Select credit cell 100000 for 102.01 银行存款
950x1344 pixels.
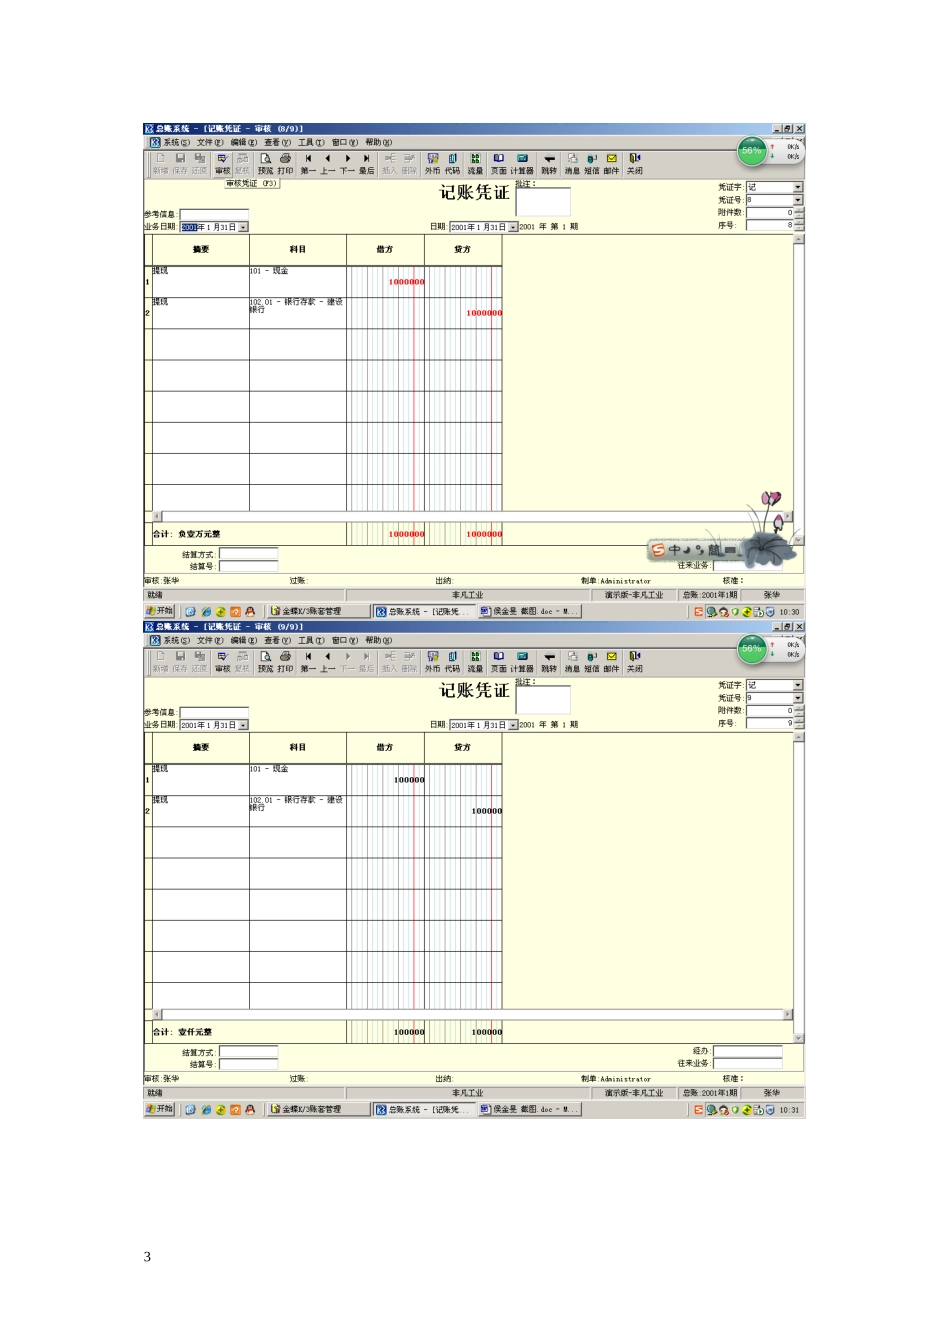coord(463,811)
